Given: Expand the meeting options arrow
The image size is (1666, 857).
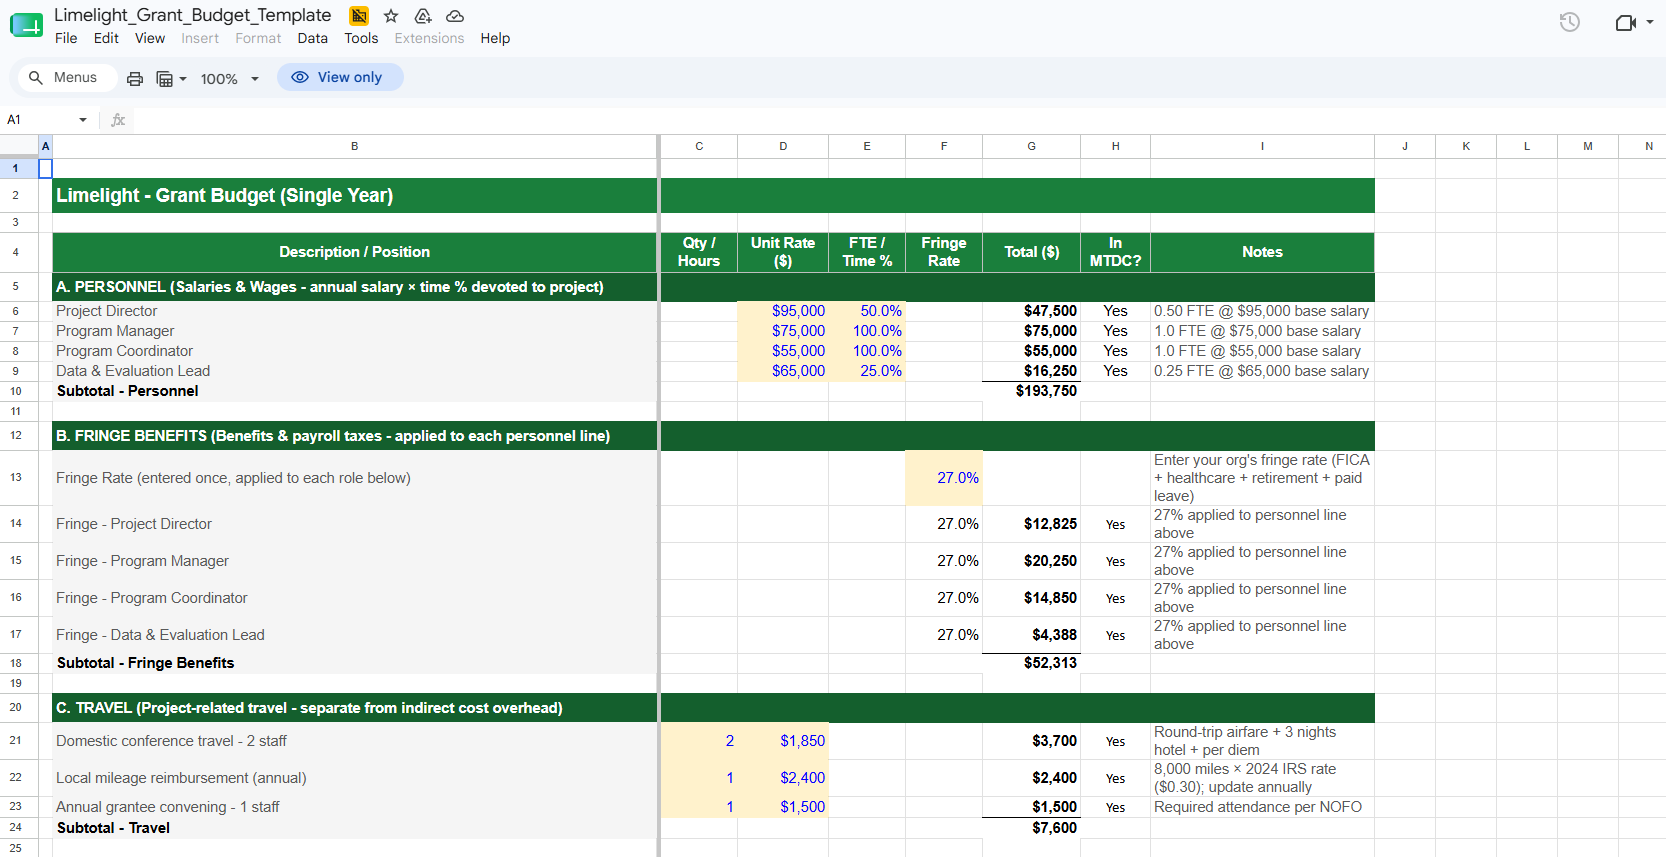Looking at the screenshot, I should click(x=1650, y=22).
